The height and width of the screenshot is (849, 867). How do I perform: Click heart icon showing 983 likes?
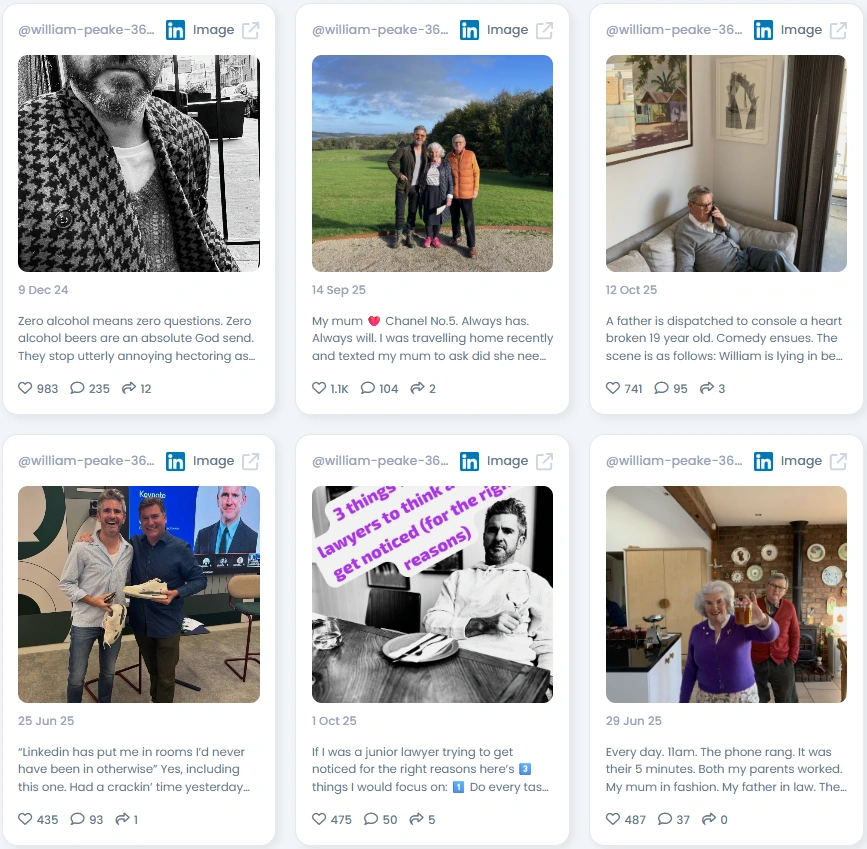click(x=25, y=388)
